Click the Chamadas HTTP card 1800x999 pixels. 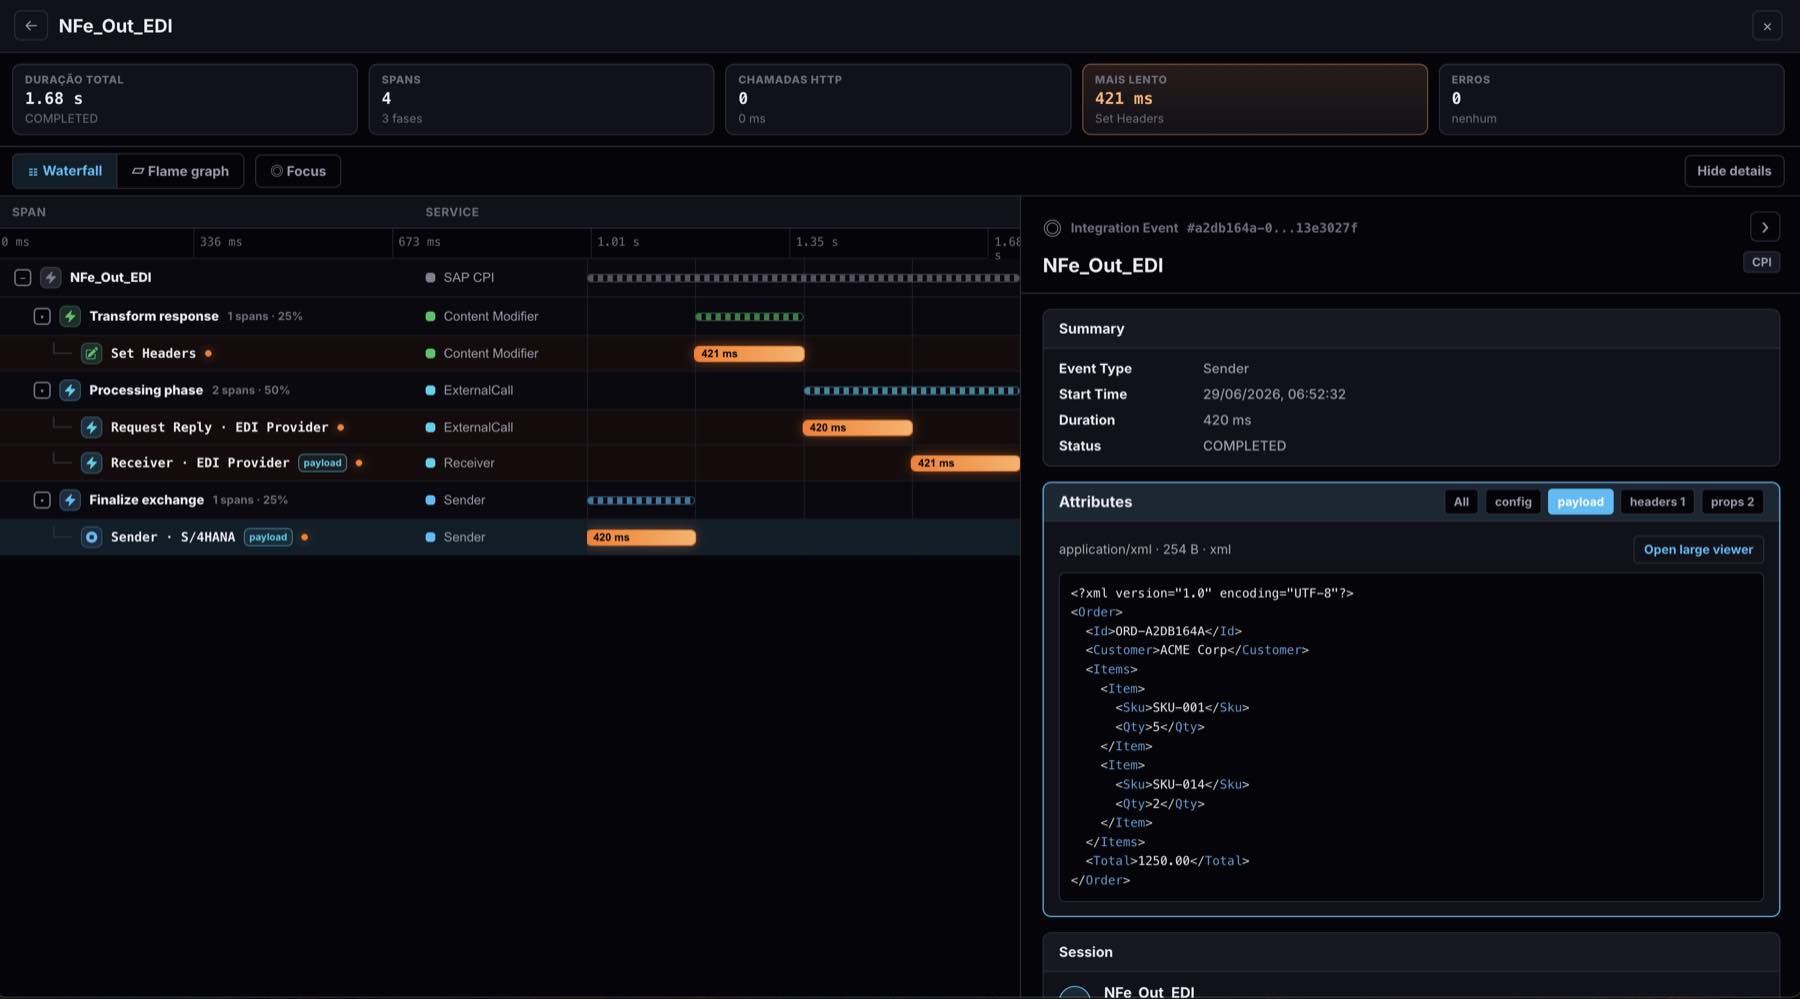pyautogui.click(x=898, y=99)
